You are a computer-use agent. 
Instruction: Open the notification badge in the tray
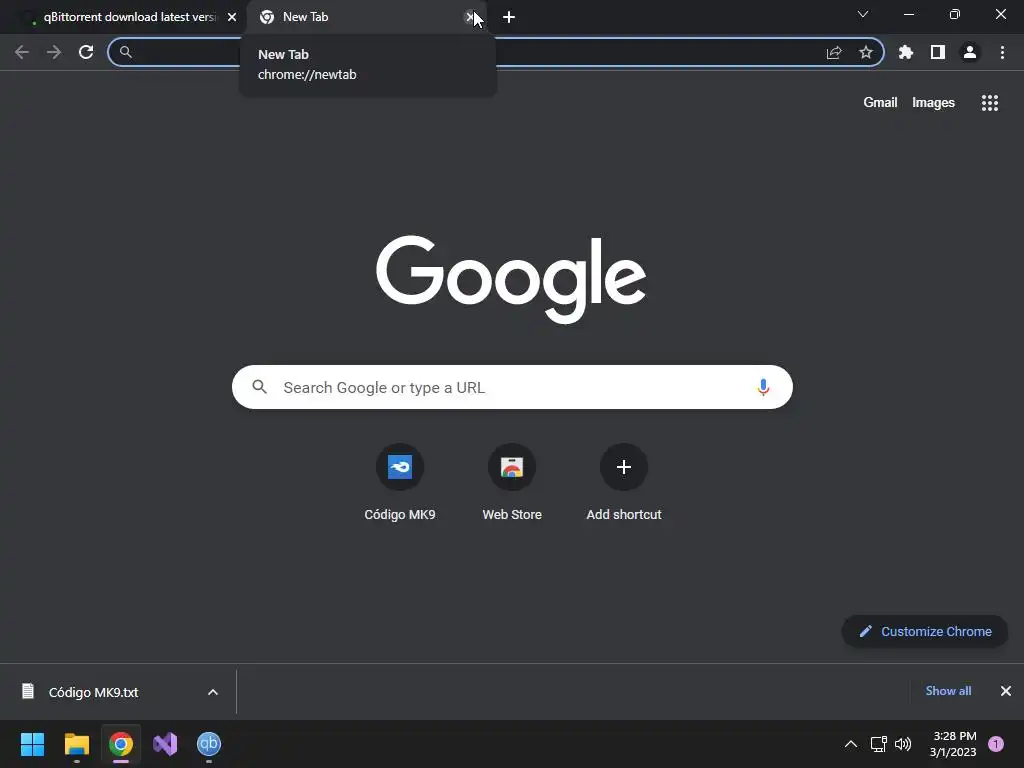(996, 744)
